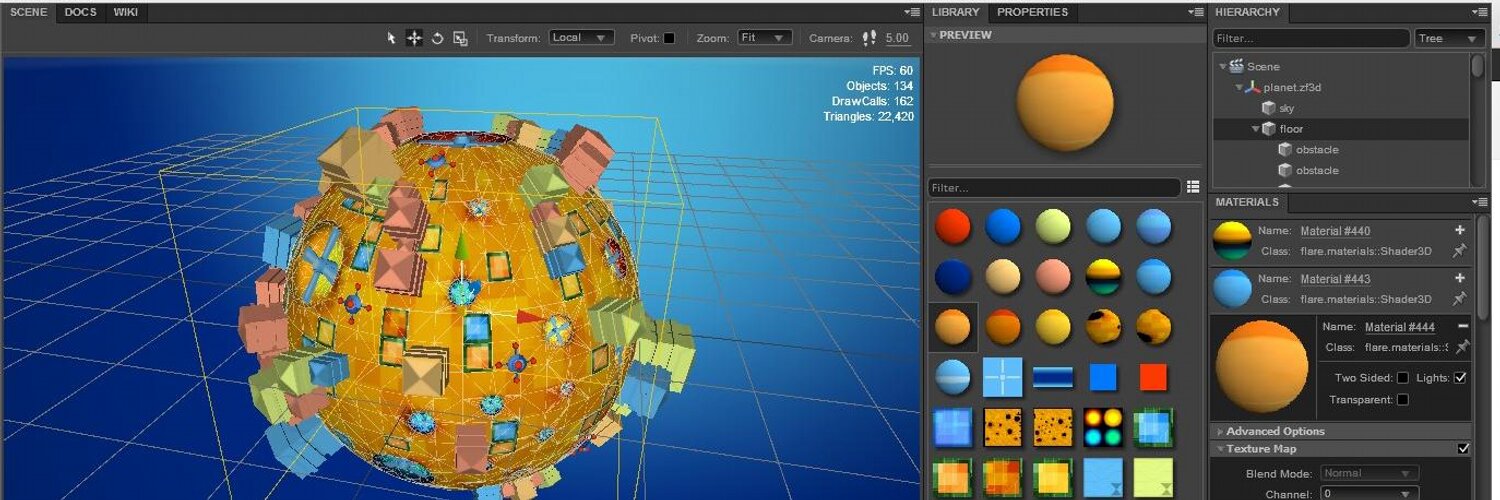Open the Transform Local dropdown
The height and width of the screenshot is (500, 1500).
coord(581,38)
